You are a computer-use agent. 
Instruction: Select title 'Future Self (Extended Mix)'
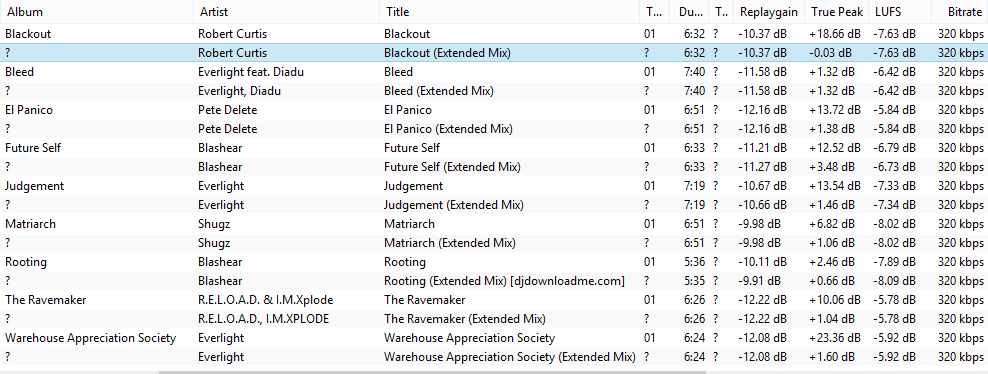tap(452, 167)
